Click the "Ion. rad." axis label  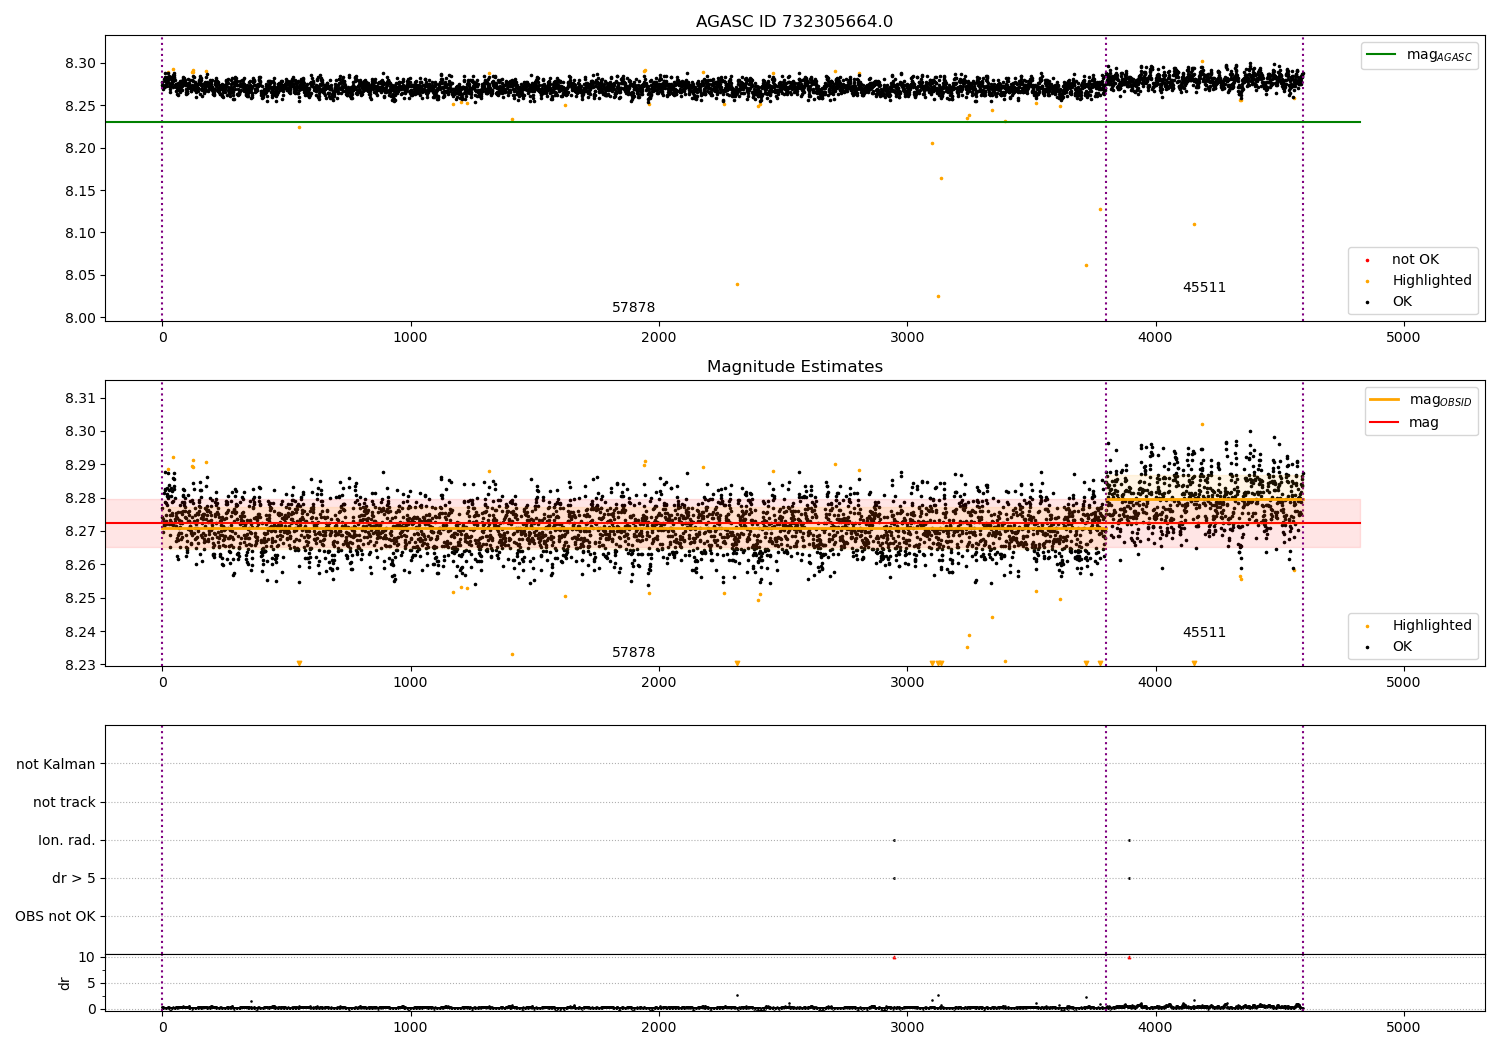(67, 841)
